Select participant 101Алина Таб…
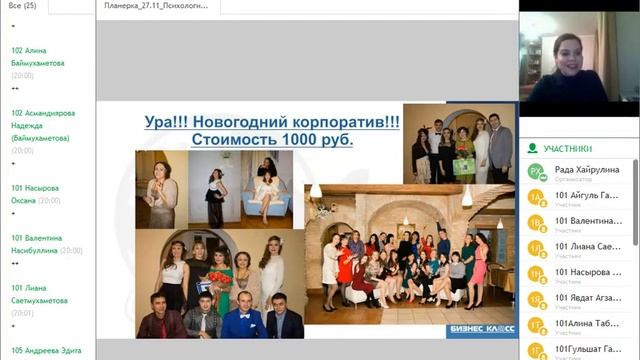 click(587, 324)
